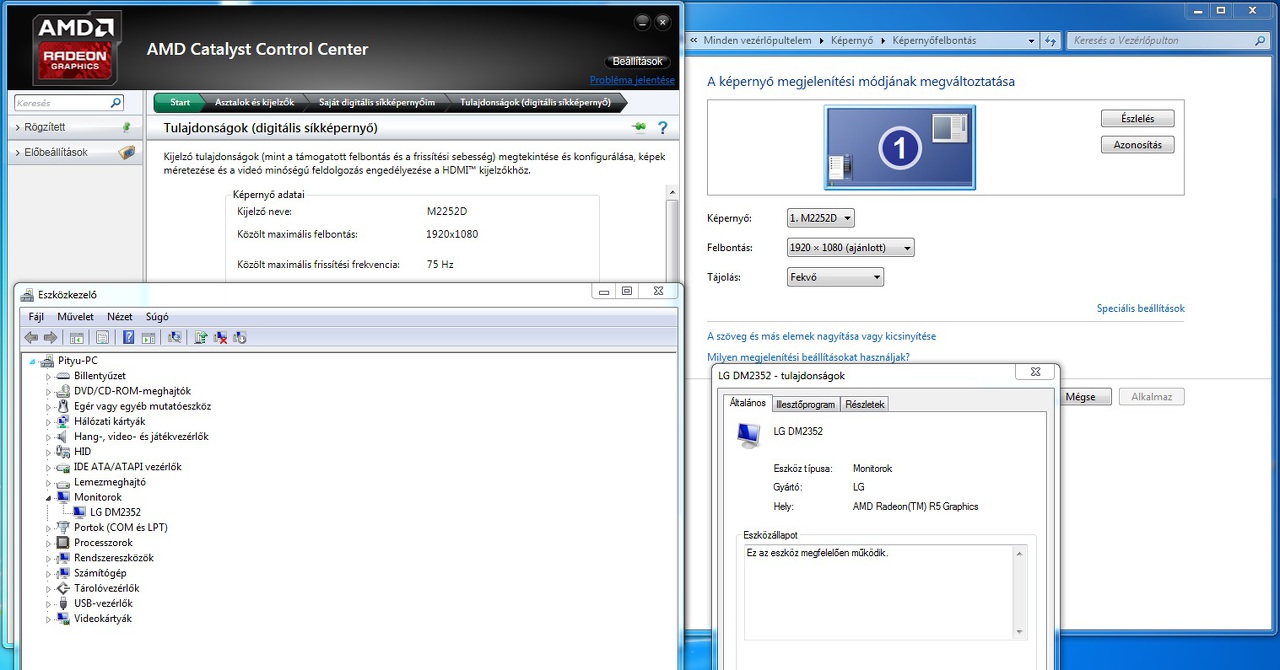Screen dimensions: 1280x670
Task: Click the Azonosítás button
Action: [x=1138, y=145]
